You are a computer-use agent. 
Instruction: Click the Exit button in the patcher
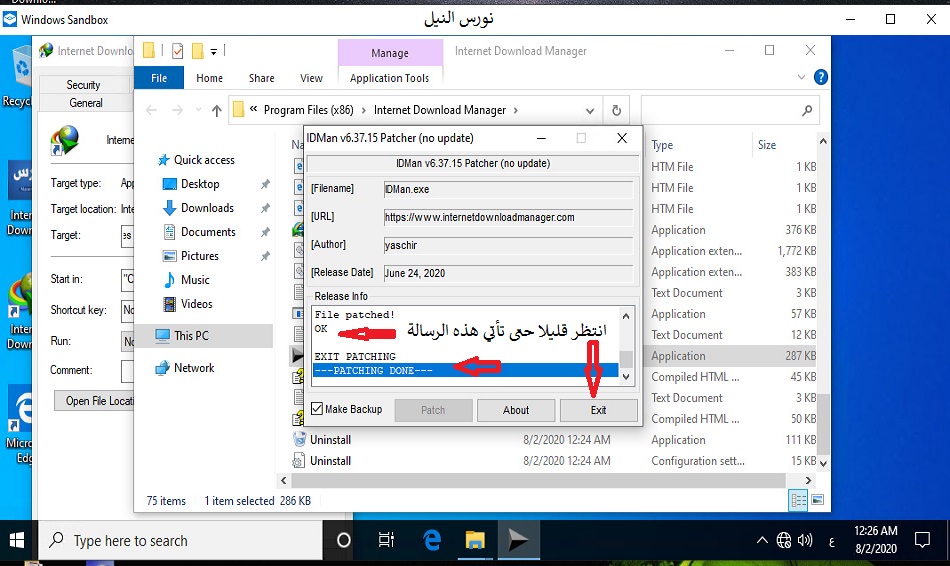click(598, 410)
